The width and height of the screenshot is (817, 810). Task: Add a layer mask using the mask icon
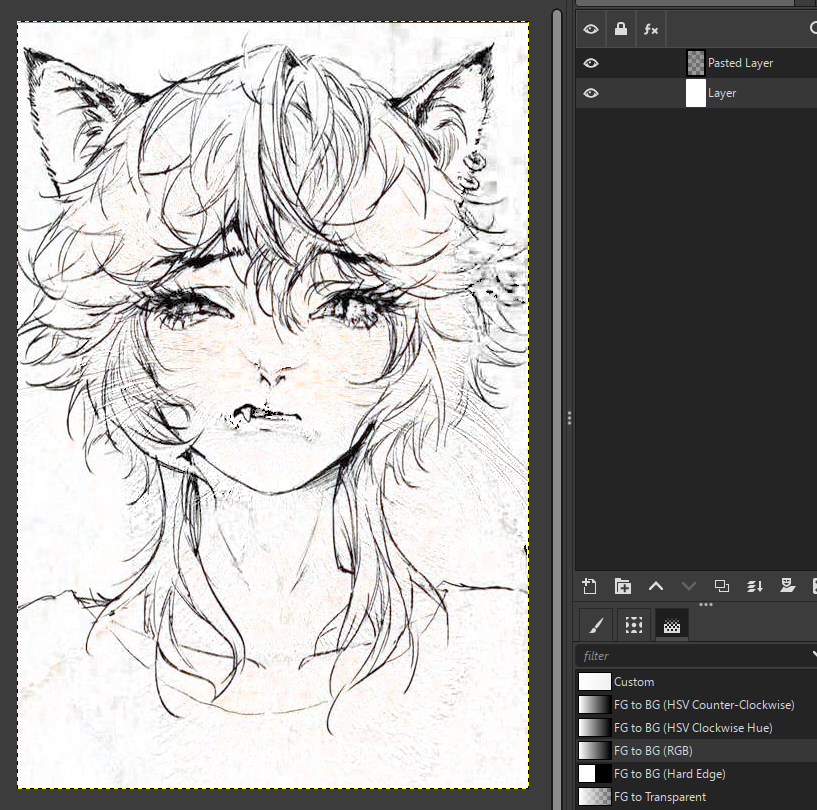(787, 585)
